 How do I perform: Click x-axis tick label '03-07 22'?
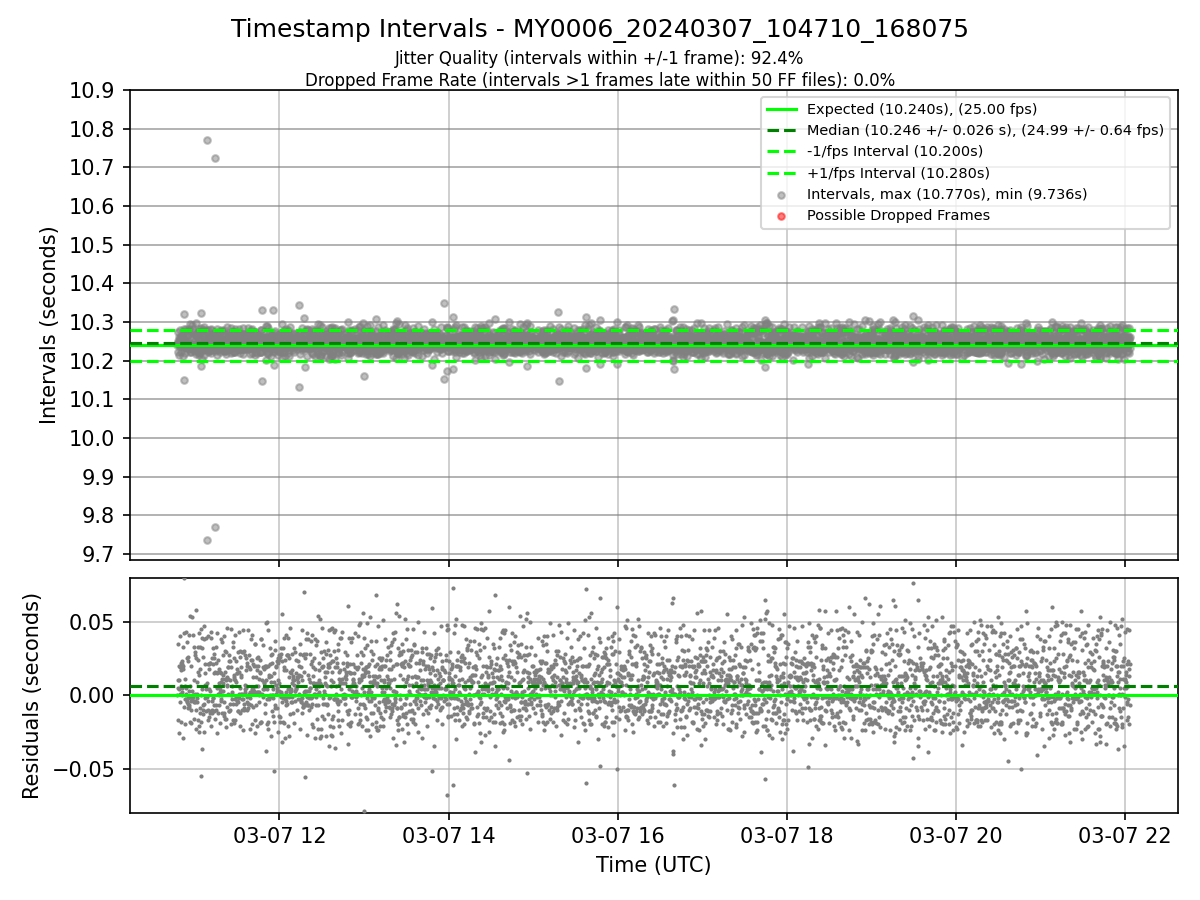tap(1124, 834)
